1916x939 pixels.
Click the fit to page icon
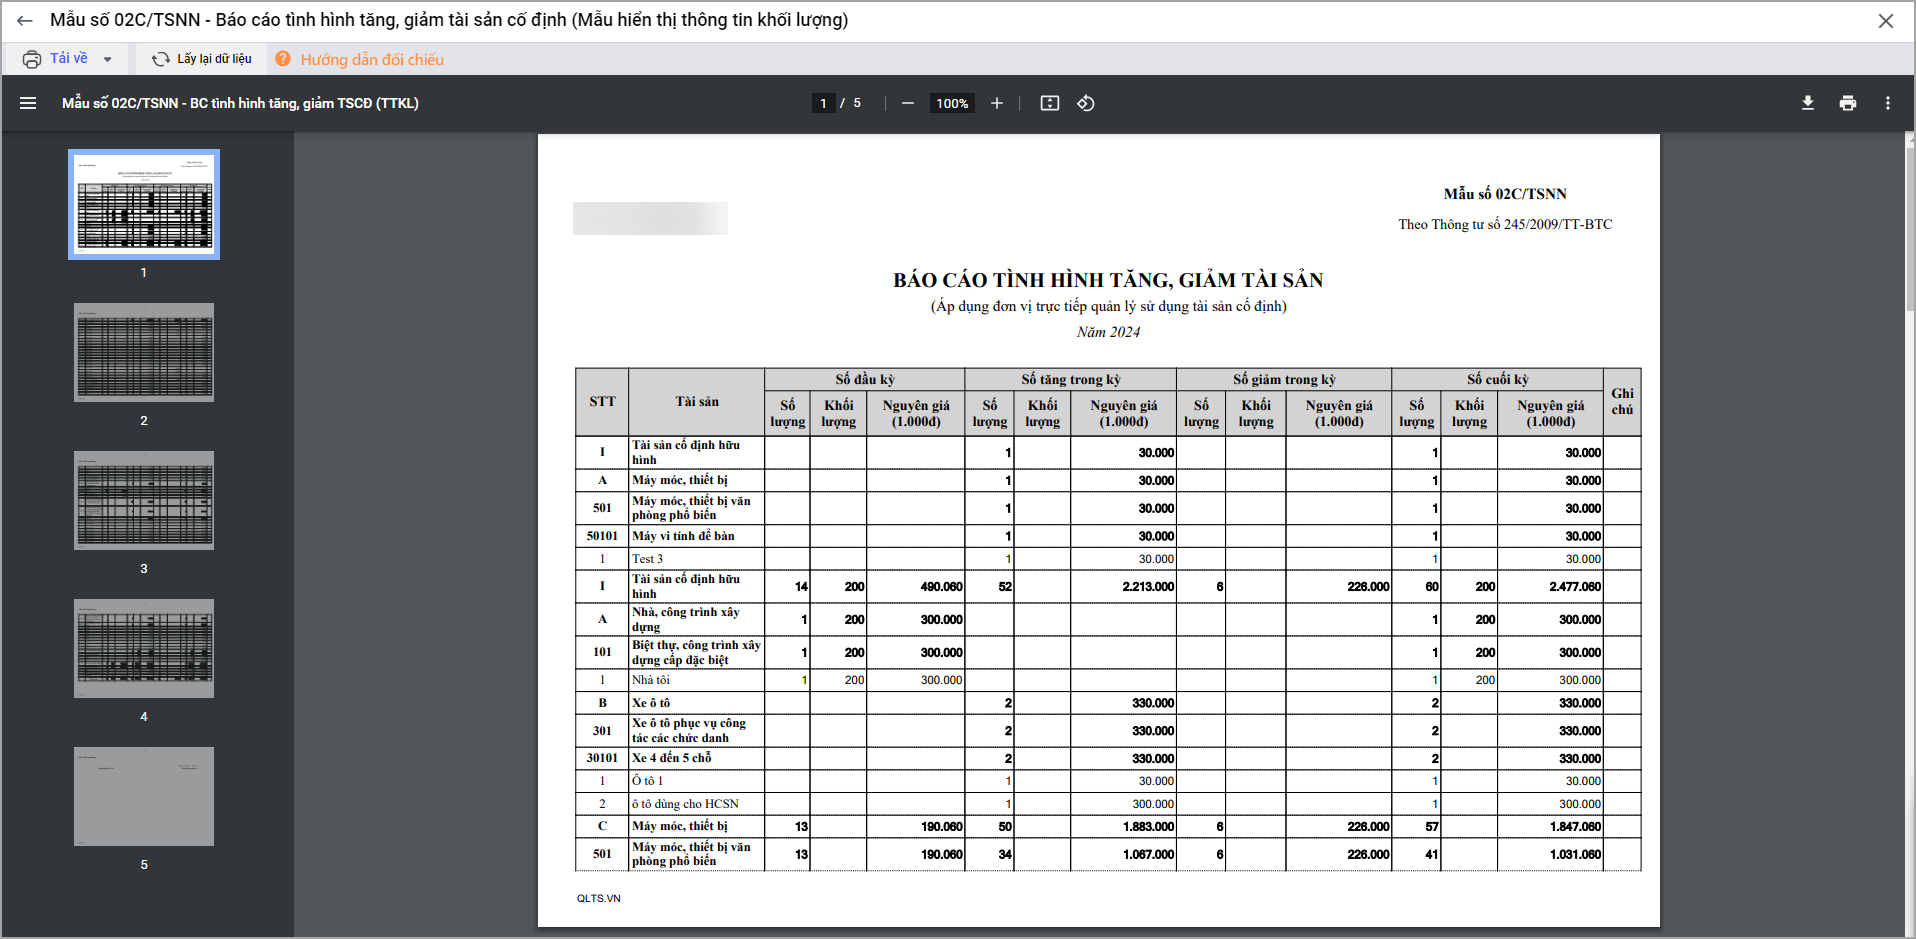click(1050, 103)
